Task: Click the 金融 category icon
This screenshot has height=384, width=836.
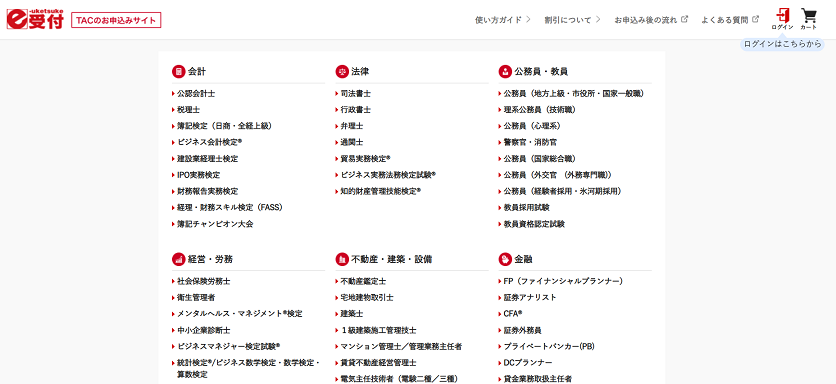Action: tap(505, 259)
